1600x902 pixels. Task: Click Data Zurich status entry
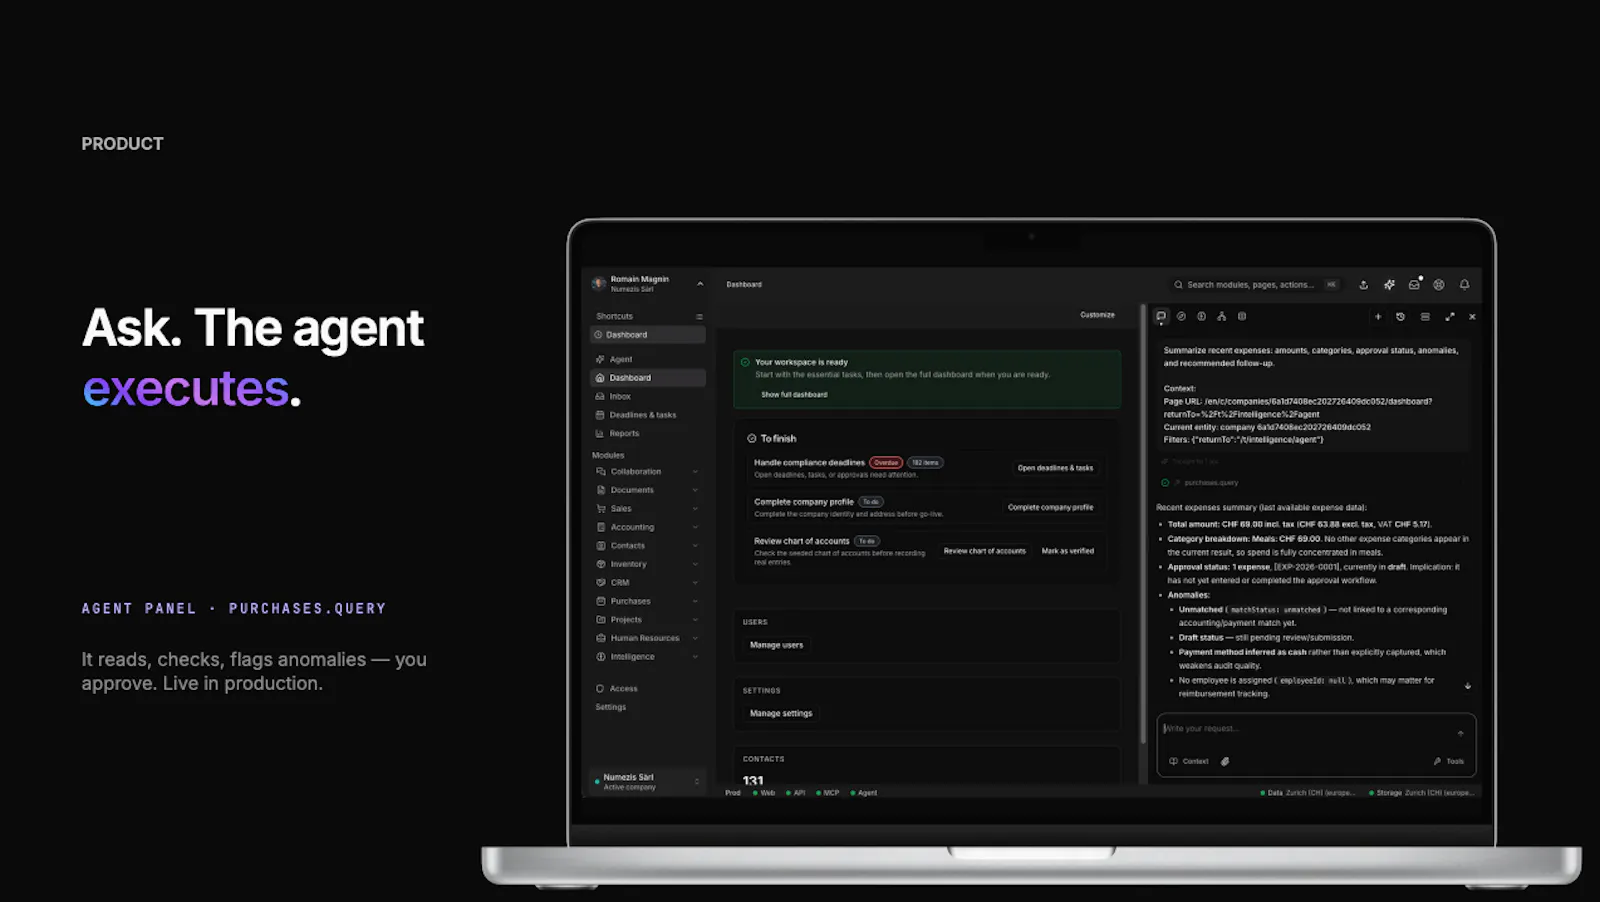click(x=1309, y=793)
